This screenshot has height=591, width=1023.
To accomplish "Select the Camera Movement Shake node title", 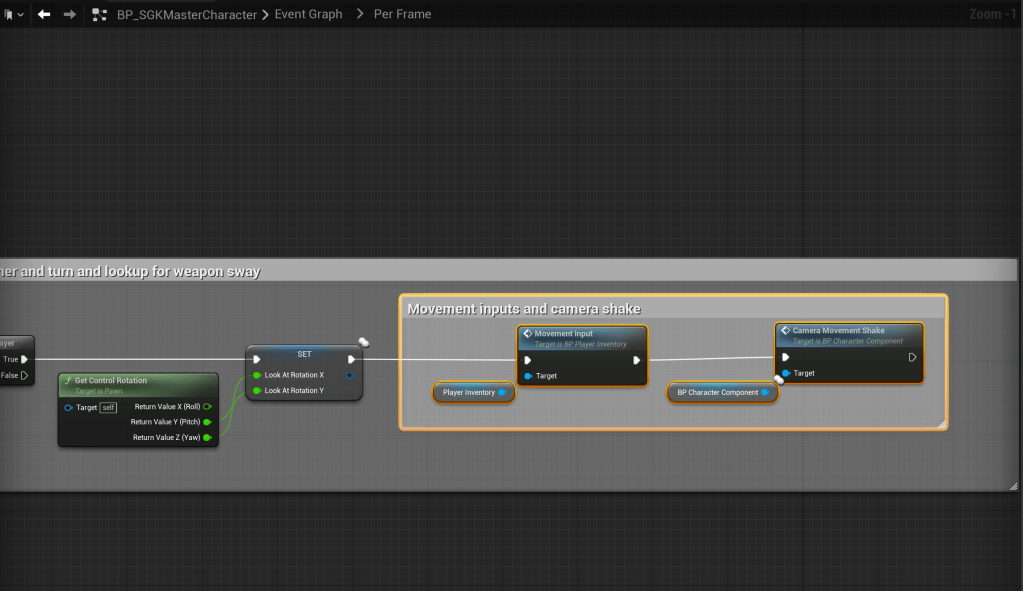I will point(838,330).
